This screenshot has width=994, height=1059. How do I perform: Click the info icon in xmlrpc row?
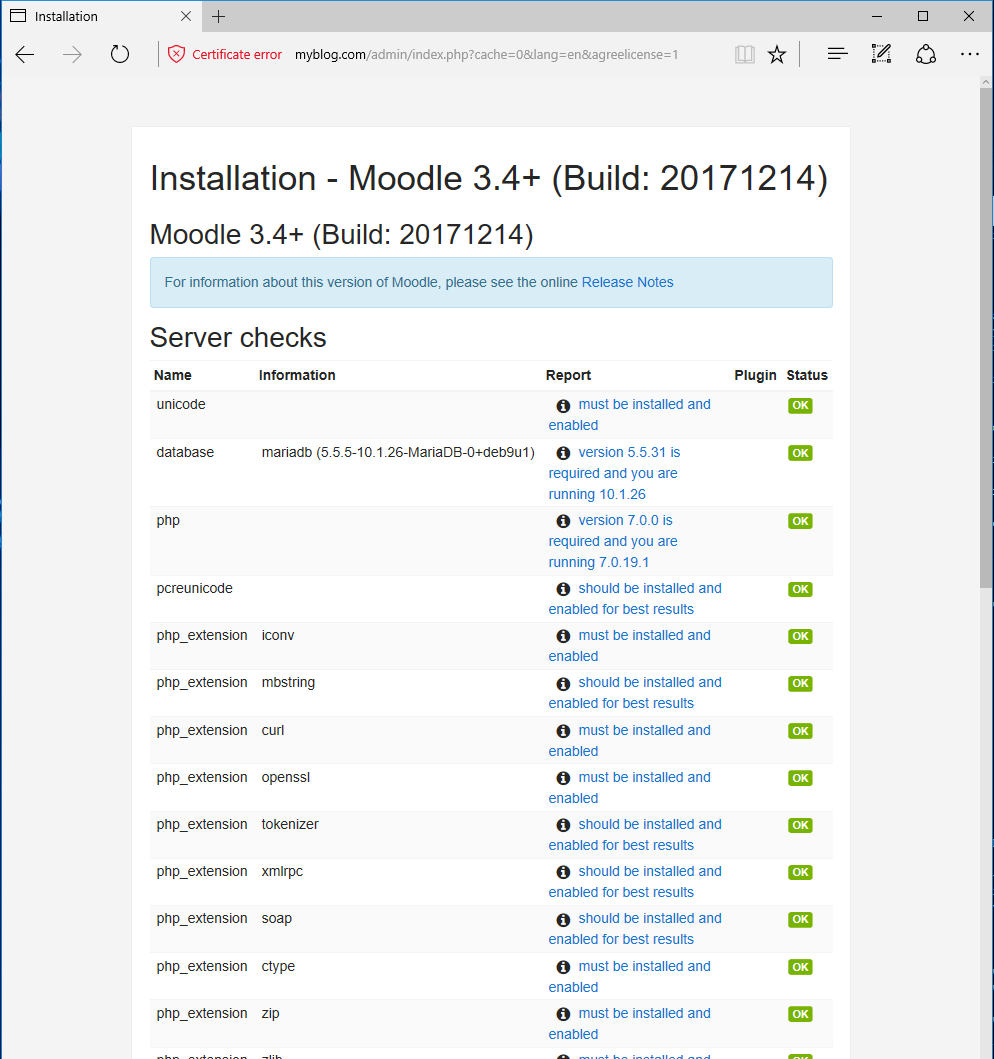[563, 873]
